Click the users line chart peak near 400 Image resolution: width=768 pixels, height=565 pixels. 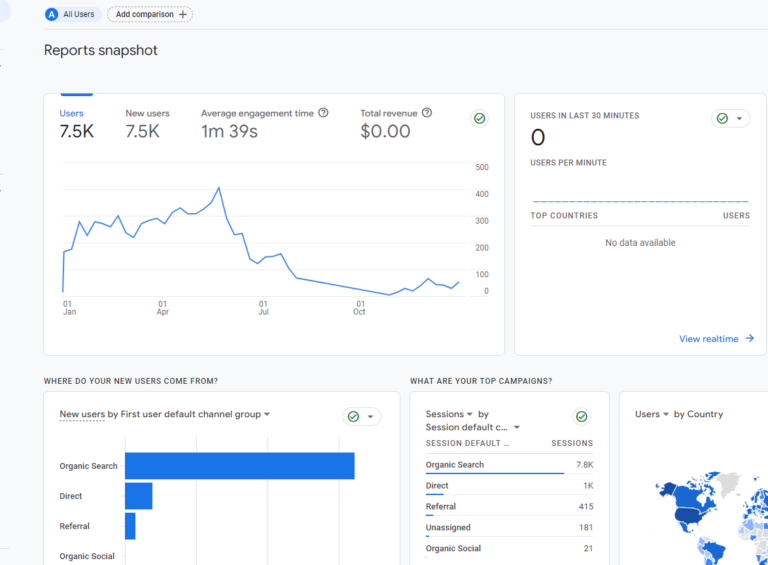219,188
